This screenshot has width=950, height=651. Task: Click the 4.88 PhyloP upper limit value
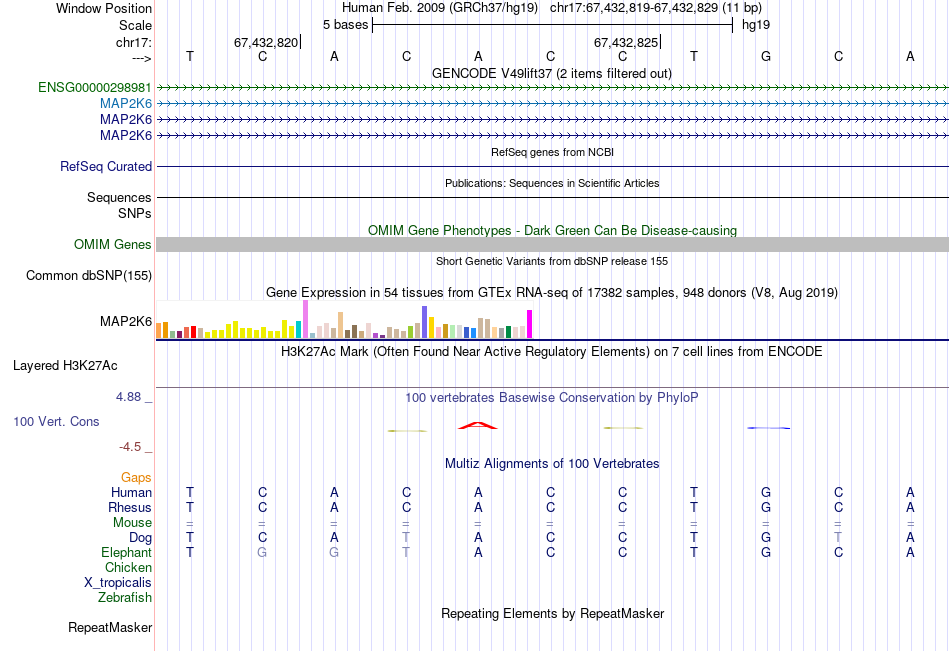128,398
